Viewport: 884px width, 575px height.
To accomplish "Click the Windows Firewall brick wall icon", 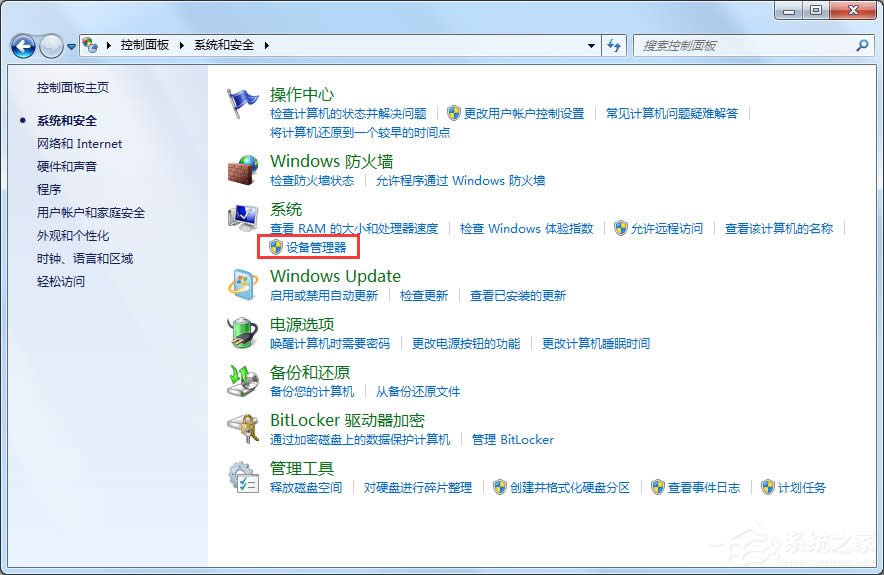I will click(x=242, y=170).
